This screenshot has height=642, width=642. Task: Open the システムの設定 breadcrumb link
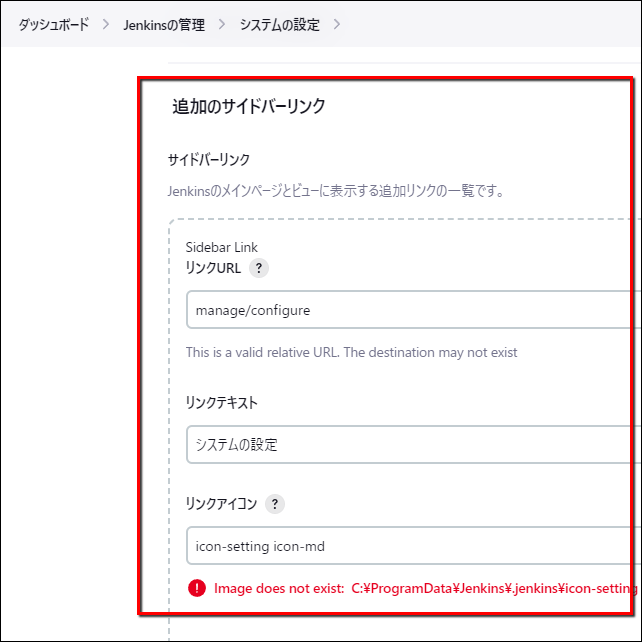pyautogui.click(x=280, y=25)
